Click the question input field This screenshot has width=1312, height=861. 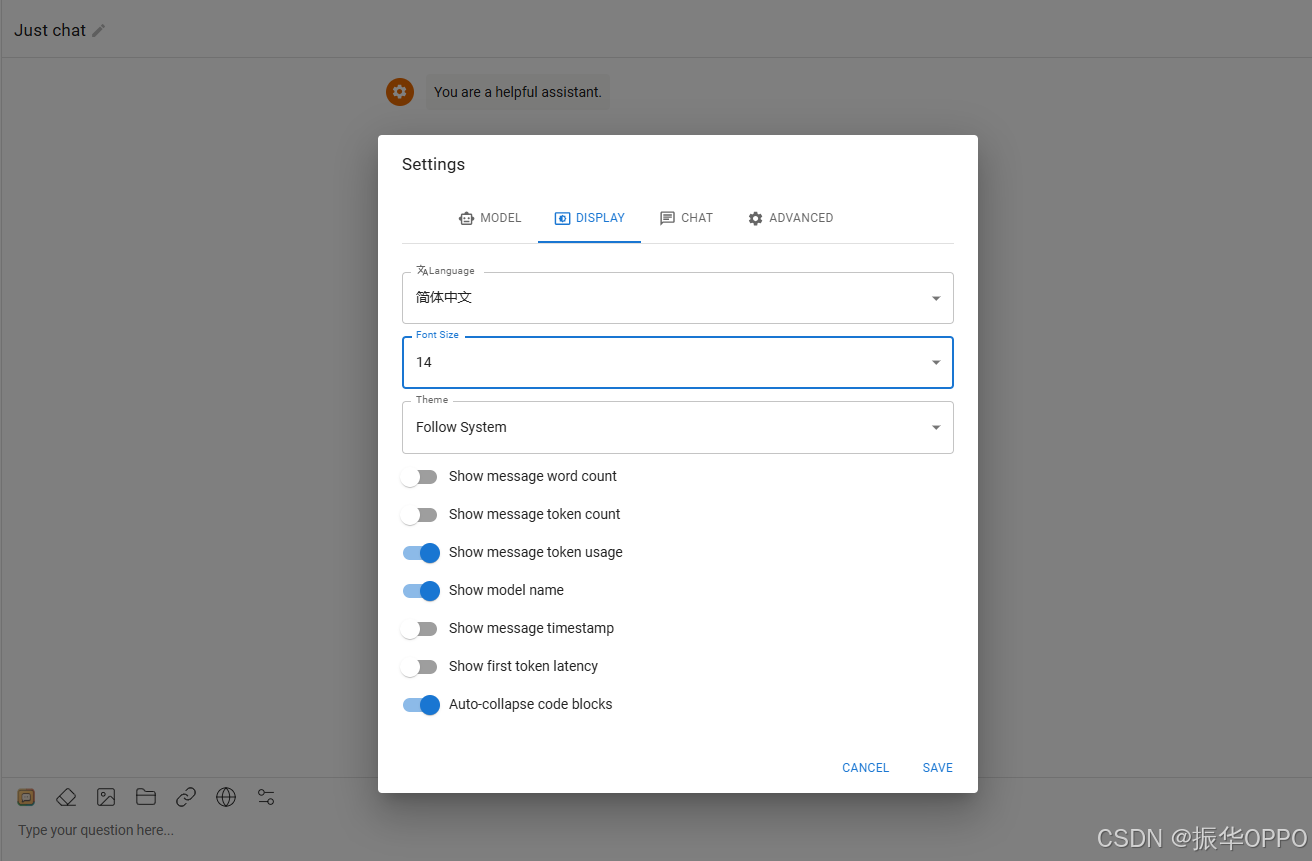point(656,830)
